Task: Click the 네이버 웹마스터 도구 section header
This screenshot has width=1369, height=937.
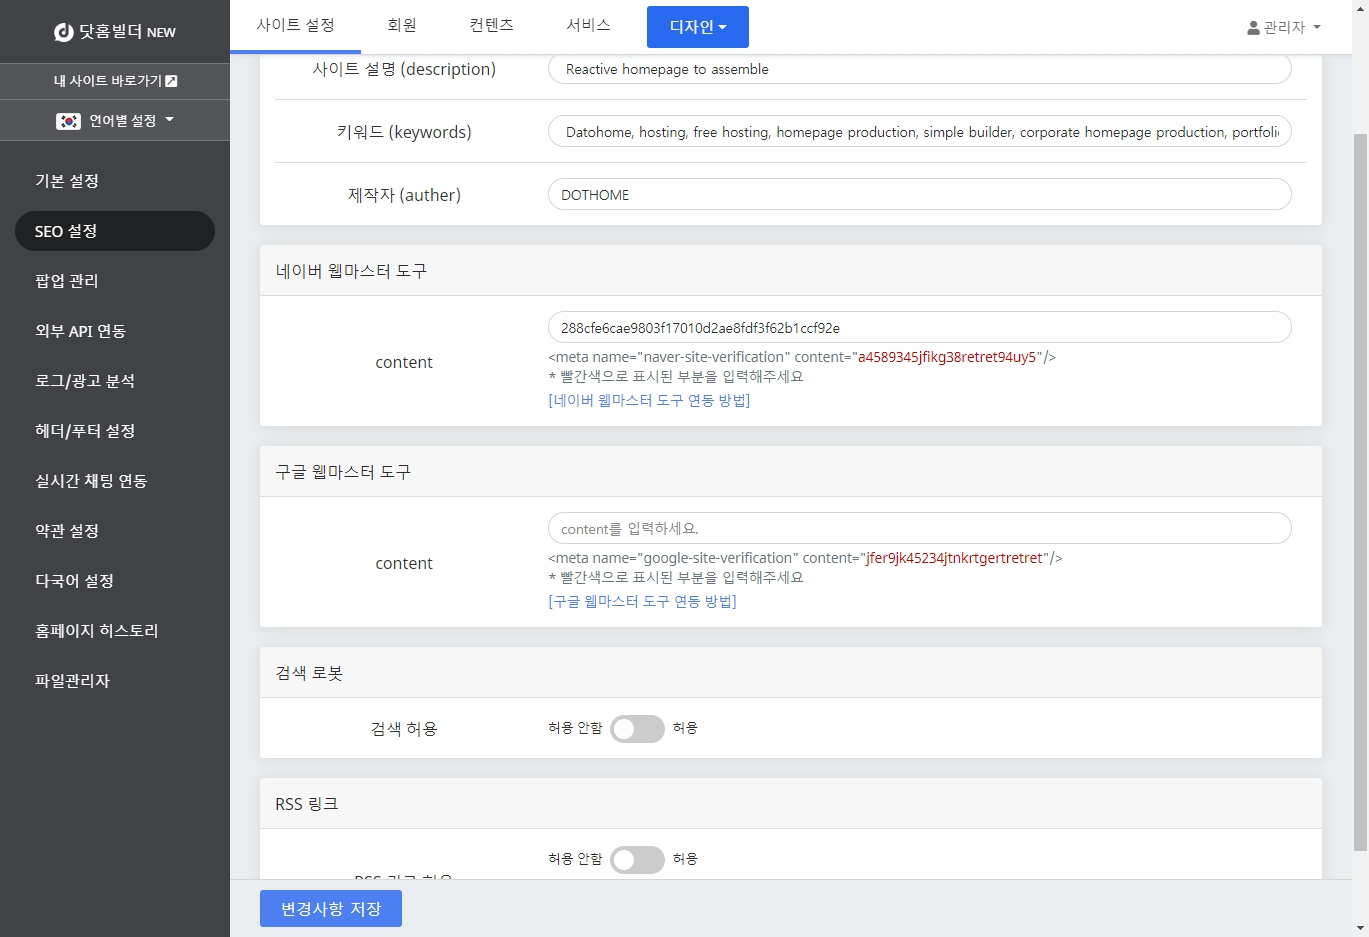Action: point(791,271)
